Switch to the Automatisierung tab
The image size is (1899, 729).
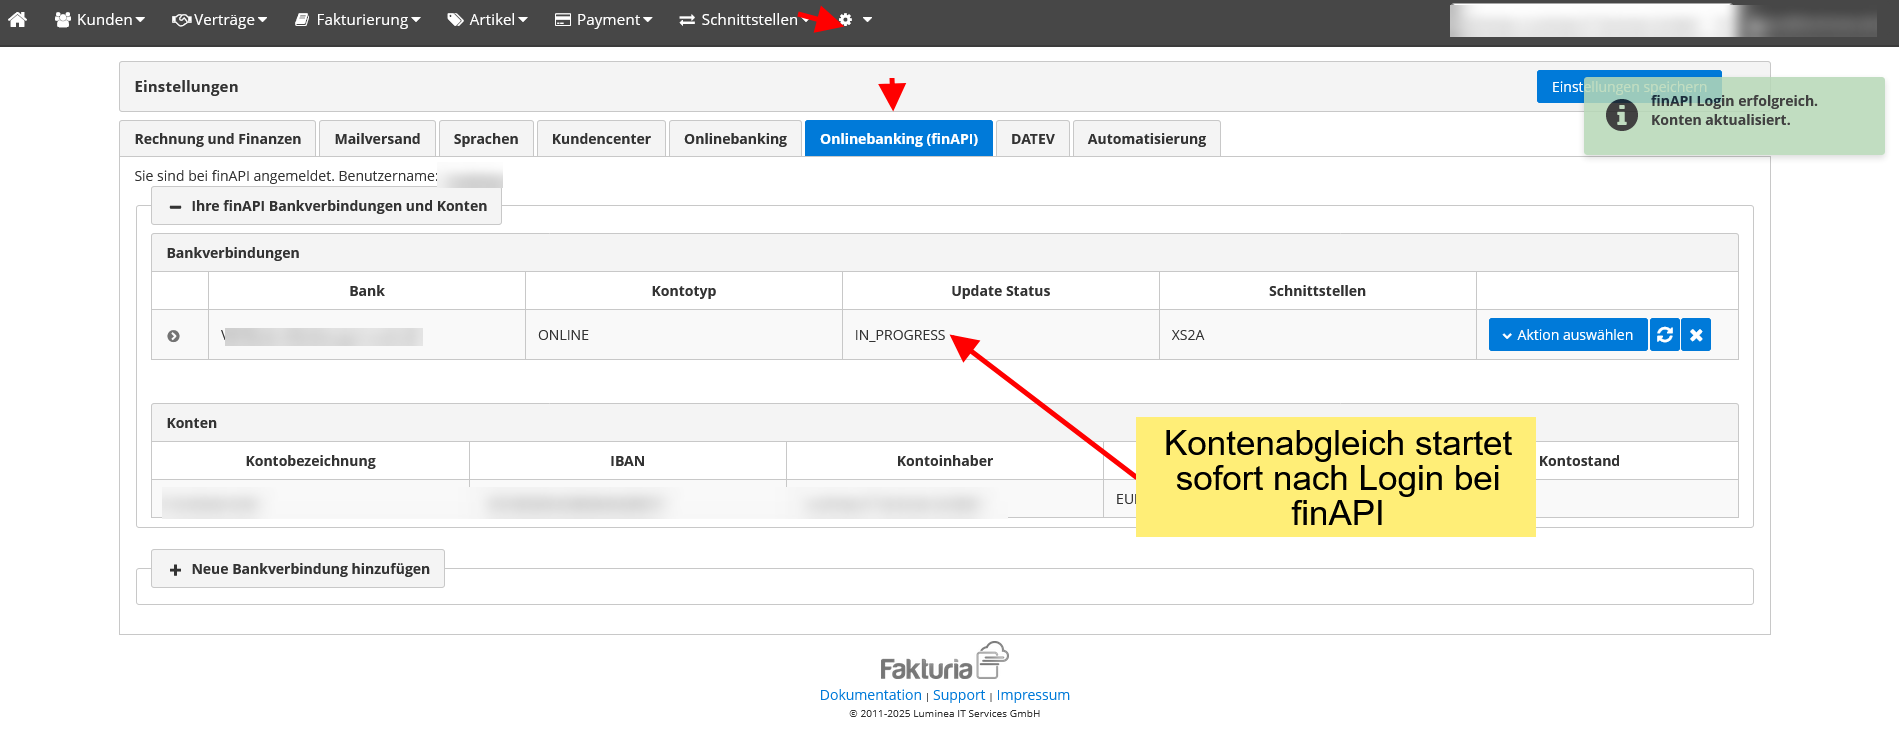pos(1147,139)
